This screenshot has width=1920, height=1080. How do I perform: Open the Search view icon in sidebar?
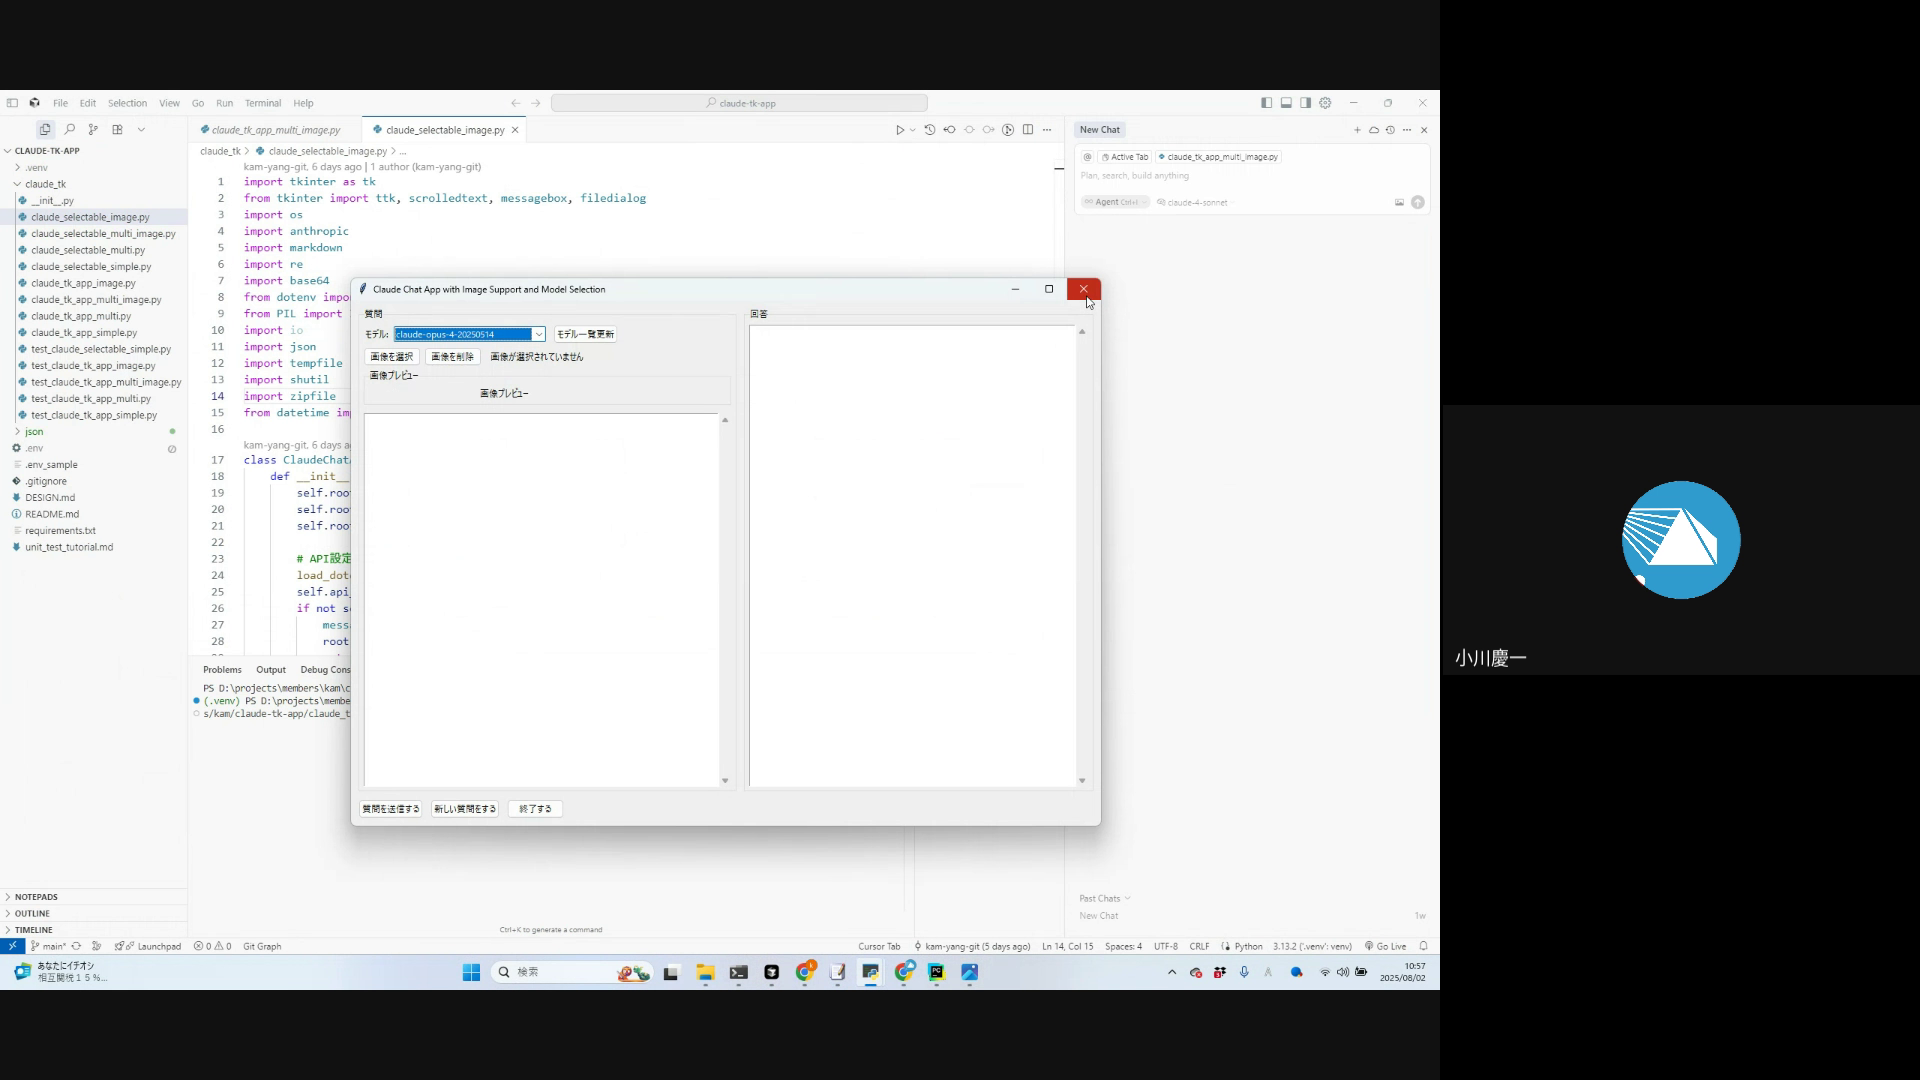69,129
